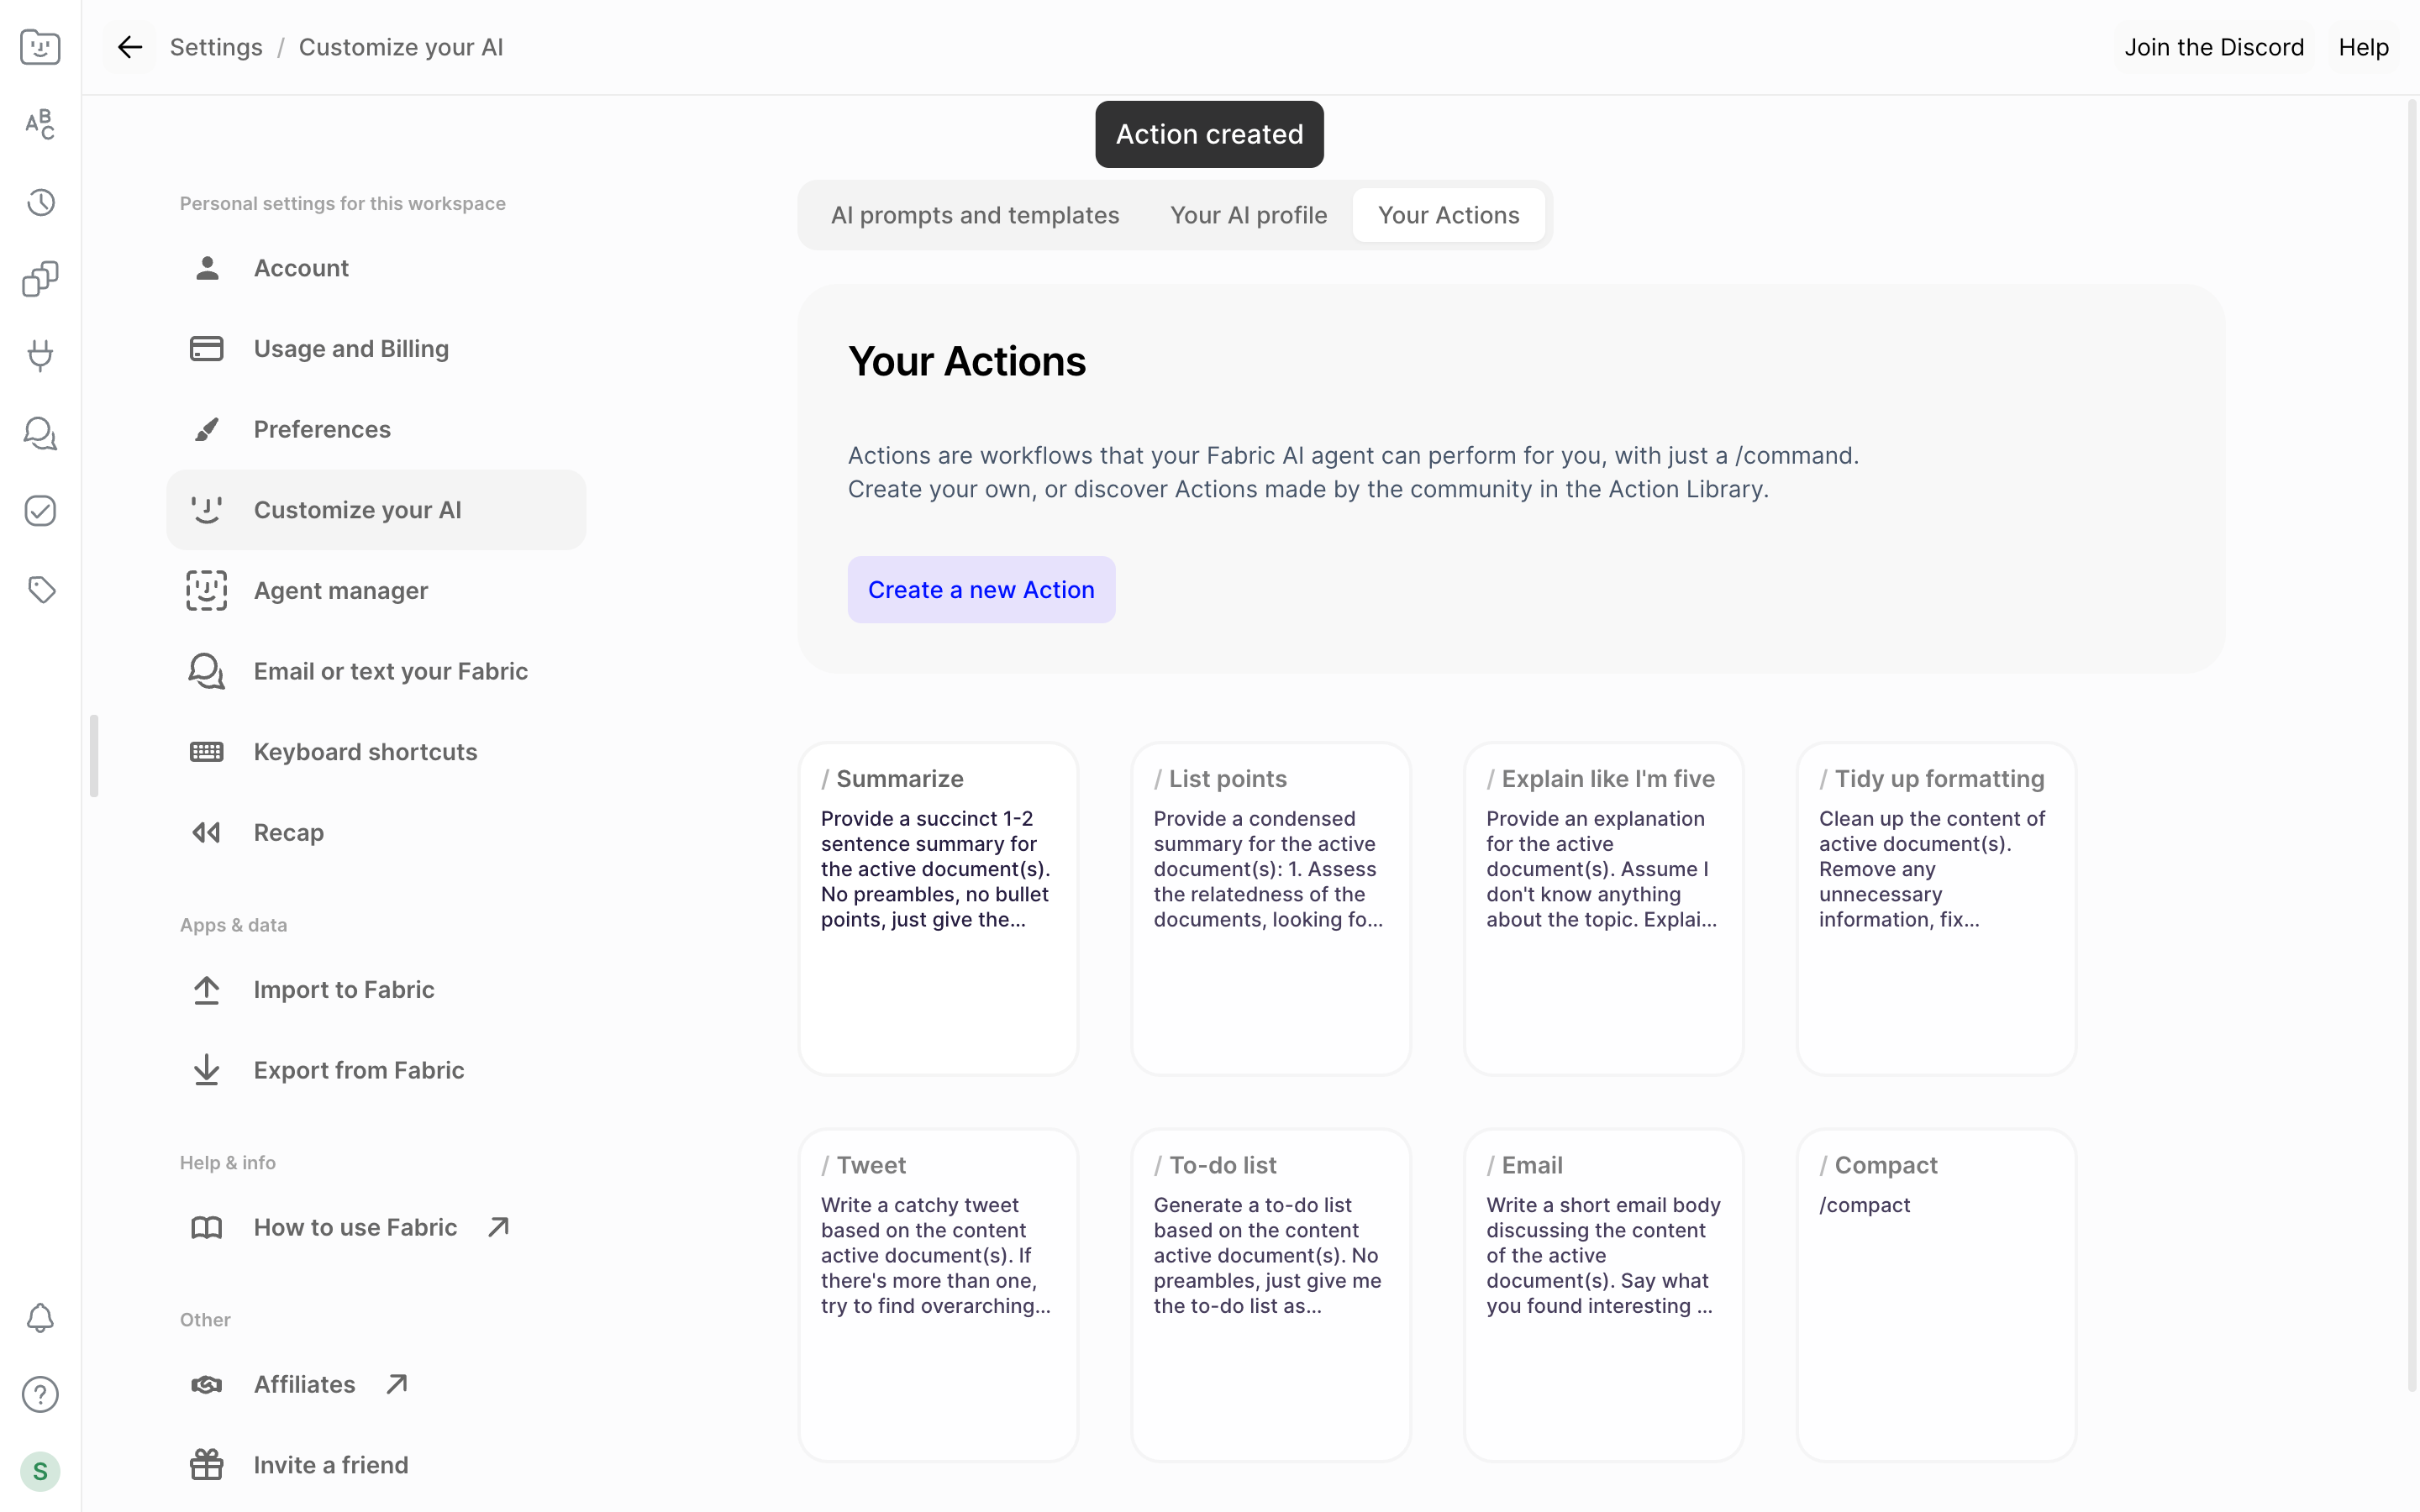Open Export from Fabric
Viewport: 2420px width, 1512px height.
[376, 1070]
